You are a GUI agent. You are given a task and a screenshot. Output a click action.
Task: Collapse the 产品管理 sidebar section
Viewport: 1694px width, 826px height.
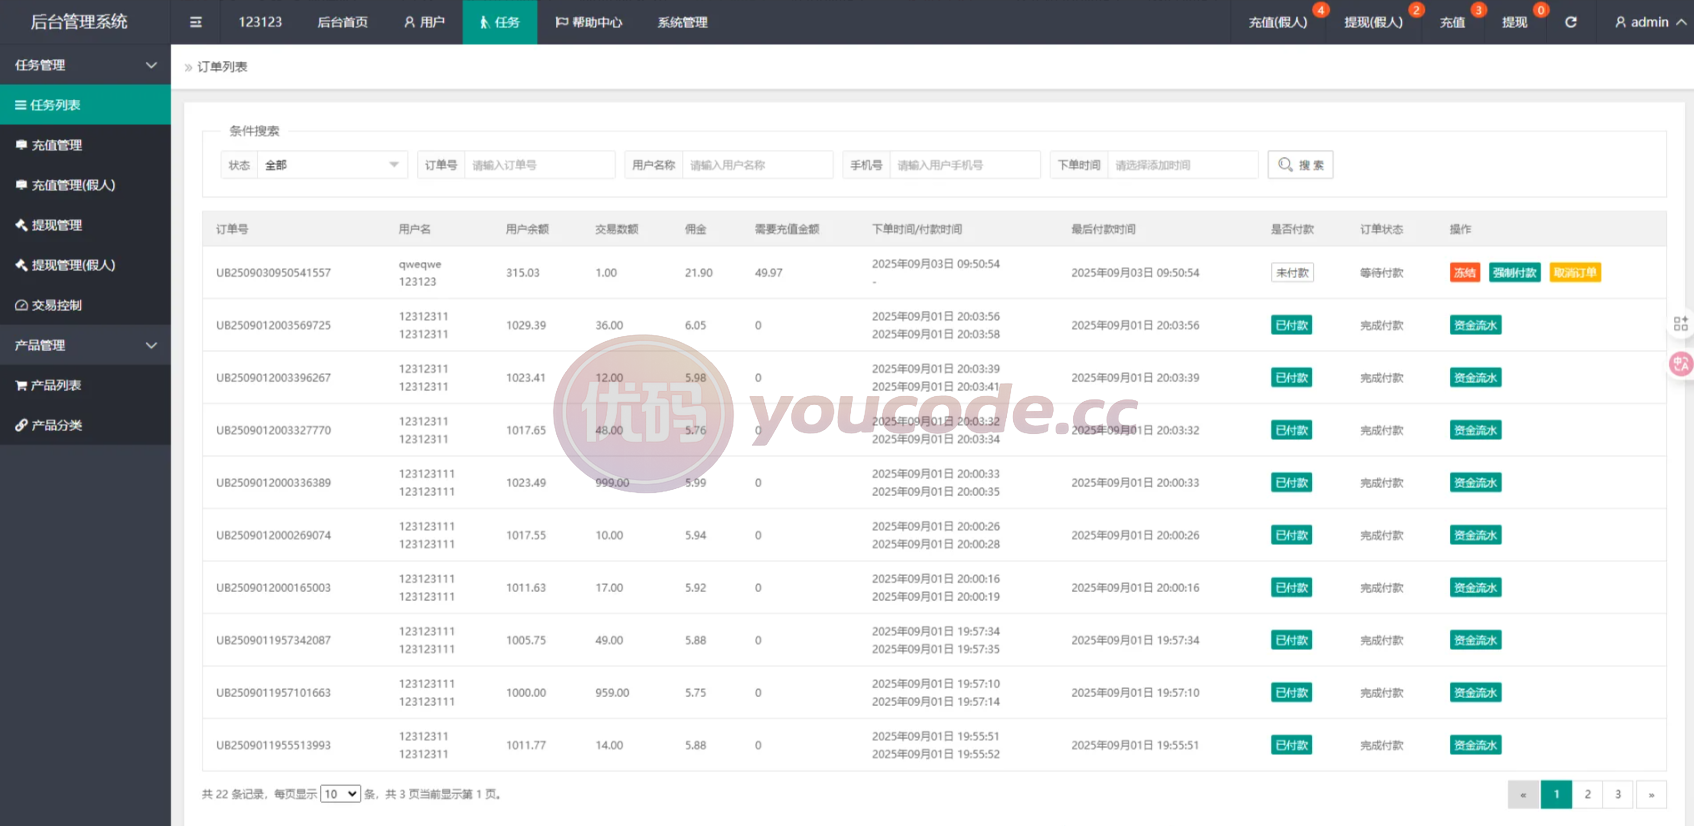[85, 345]
